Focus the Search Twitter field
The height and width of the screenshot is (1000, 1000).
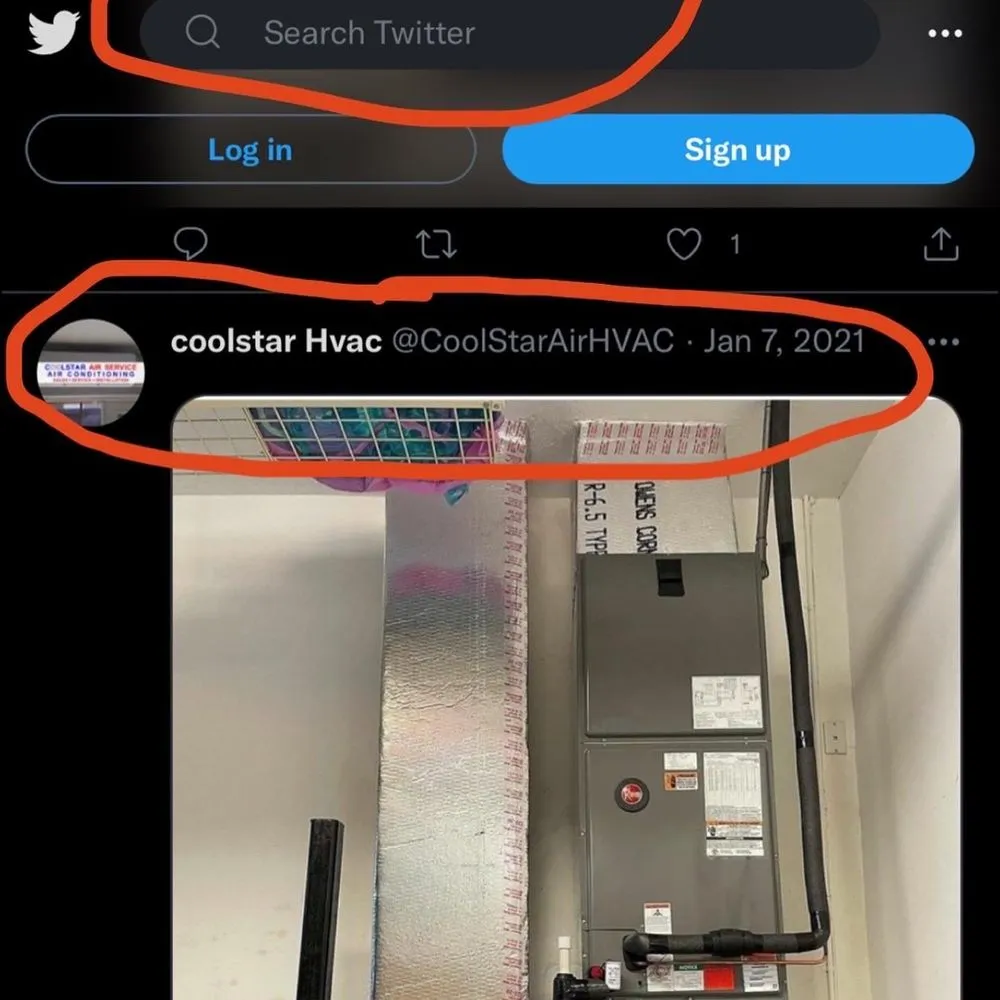(510, 33)
